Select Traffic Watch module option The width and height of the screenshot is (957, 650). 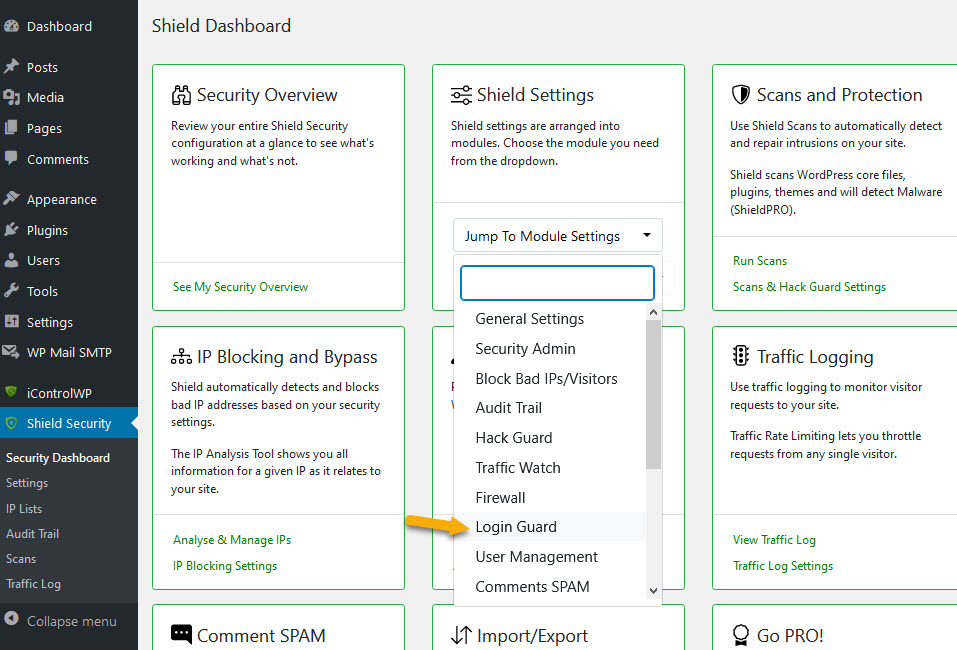click(518, 468)
